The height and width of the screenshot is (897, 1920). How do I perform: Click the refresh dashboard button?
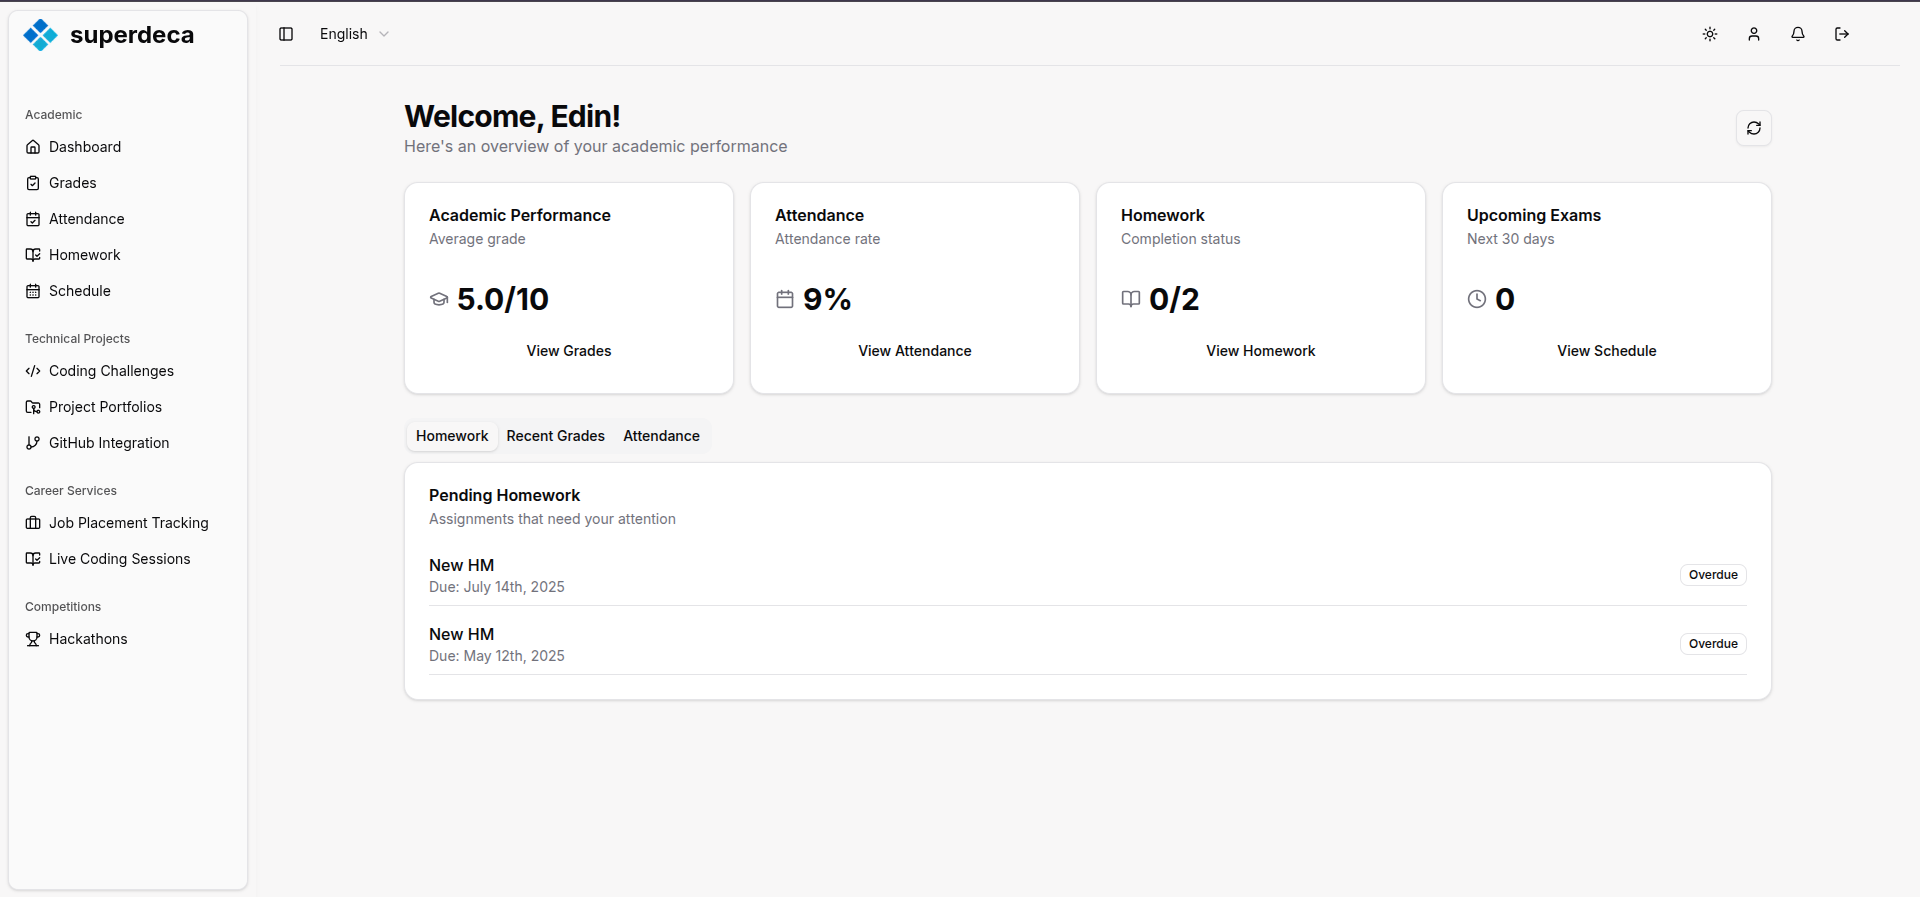(x=1754, y=128)
